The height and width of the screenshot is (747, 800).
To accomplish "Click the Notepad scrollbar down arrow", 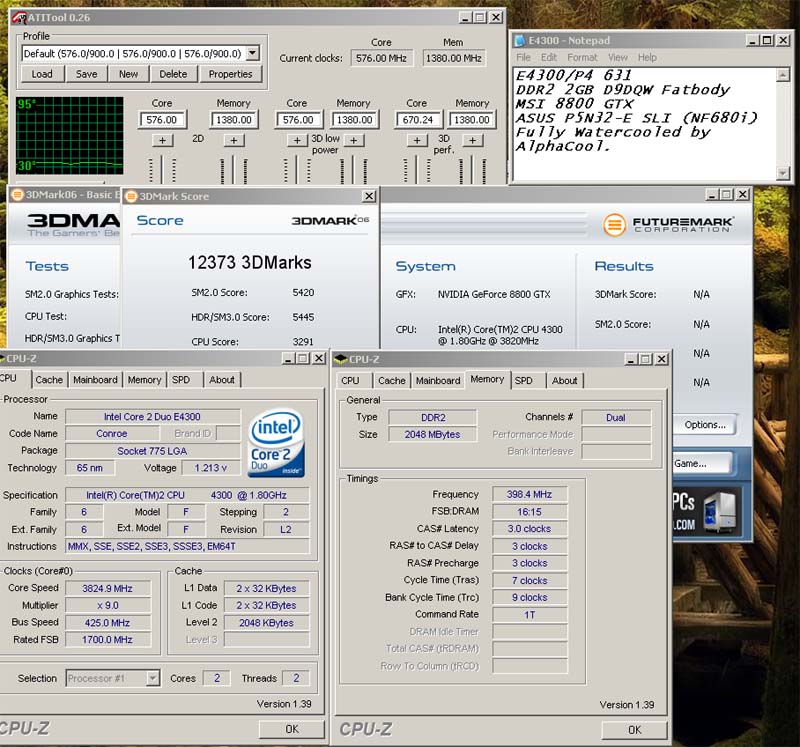I will pyautogui.click(x=783, y=173).
